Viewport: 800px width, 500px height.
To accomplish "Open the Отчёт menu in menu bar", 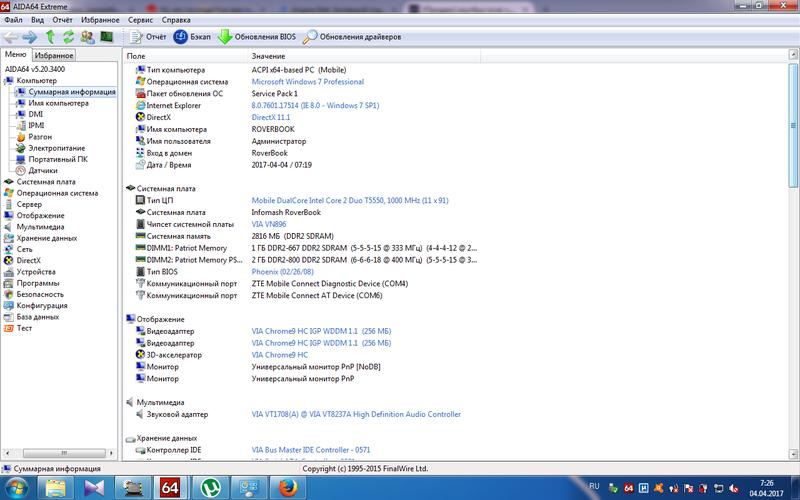I will [x=62, y=20].
